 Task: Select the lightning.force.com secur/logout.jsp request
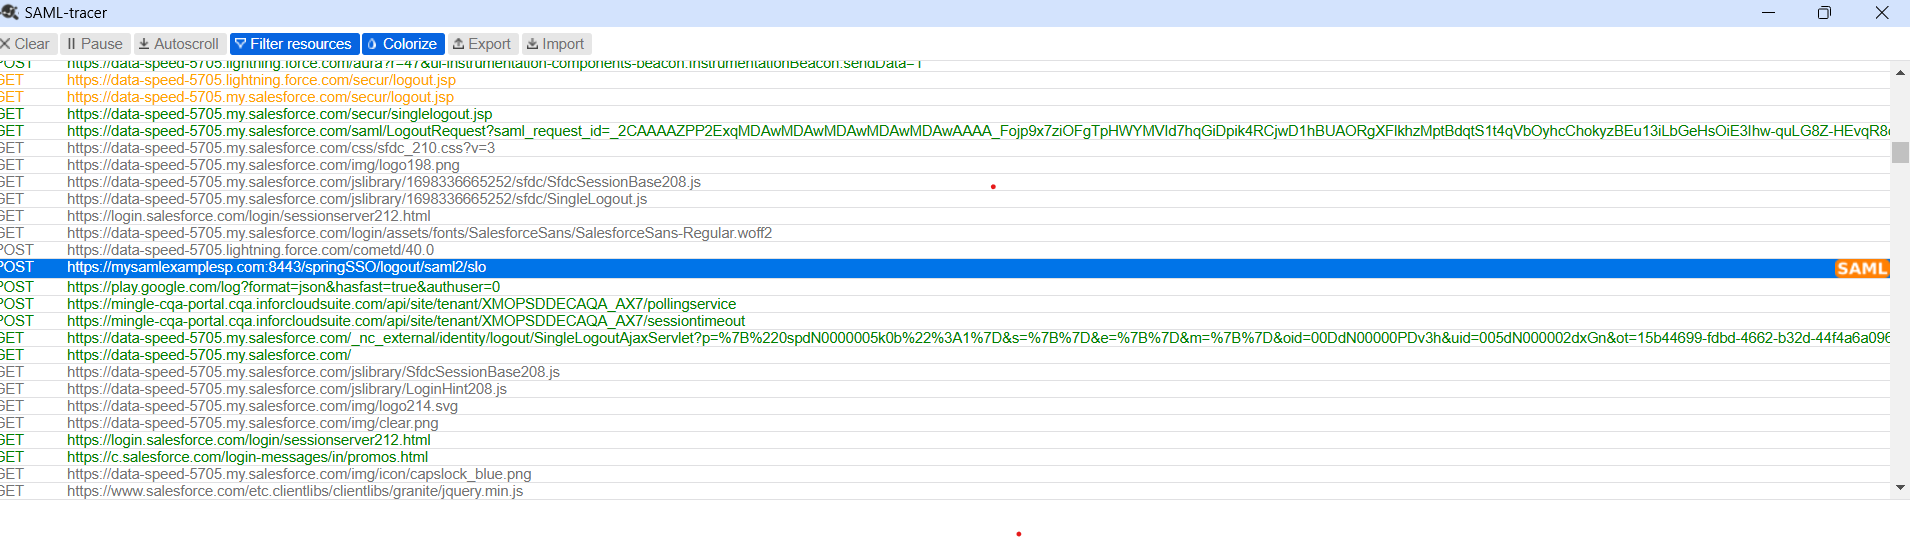945,80
